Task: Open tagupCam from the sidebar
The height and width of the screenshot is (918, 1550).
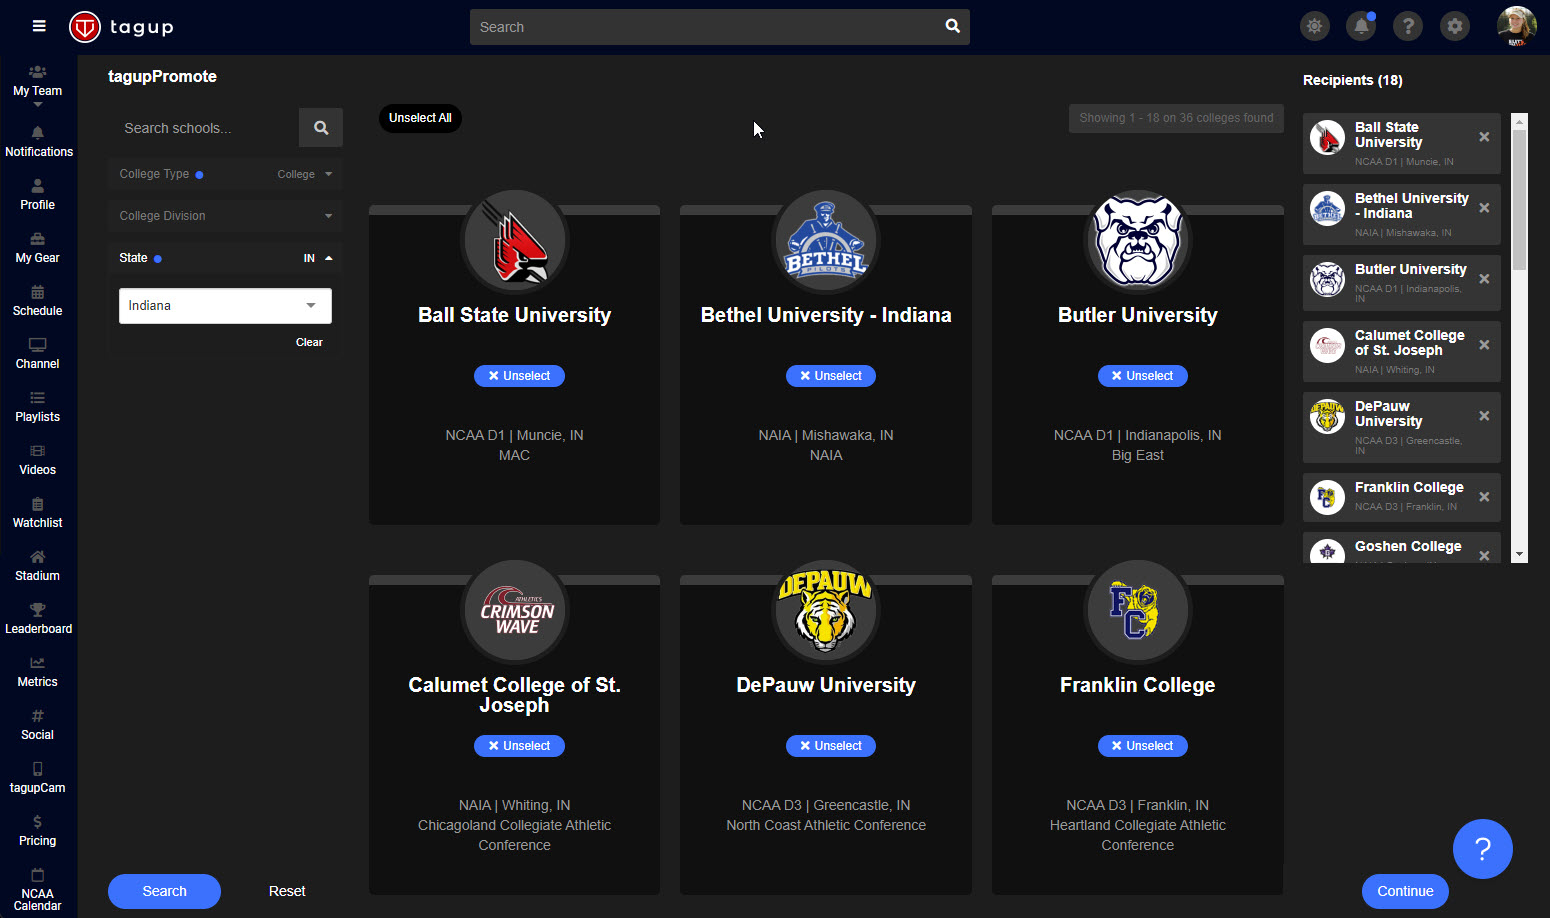Action: coord(38,777)
